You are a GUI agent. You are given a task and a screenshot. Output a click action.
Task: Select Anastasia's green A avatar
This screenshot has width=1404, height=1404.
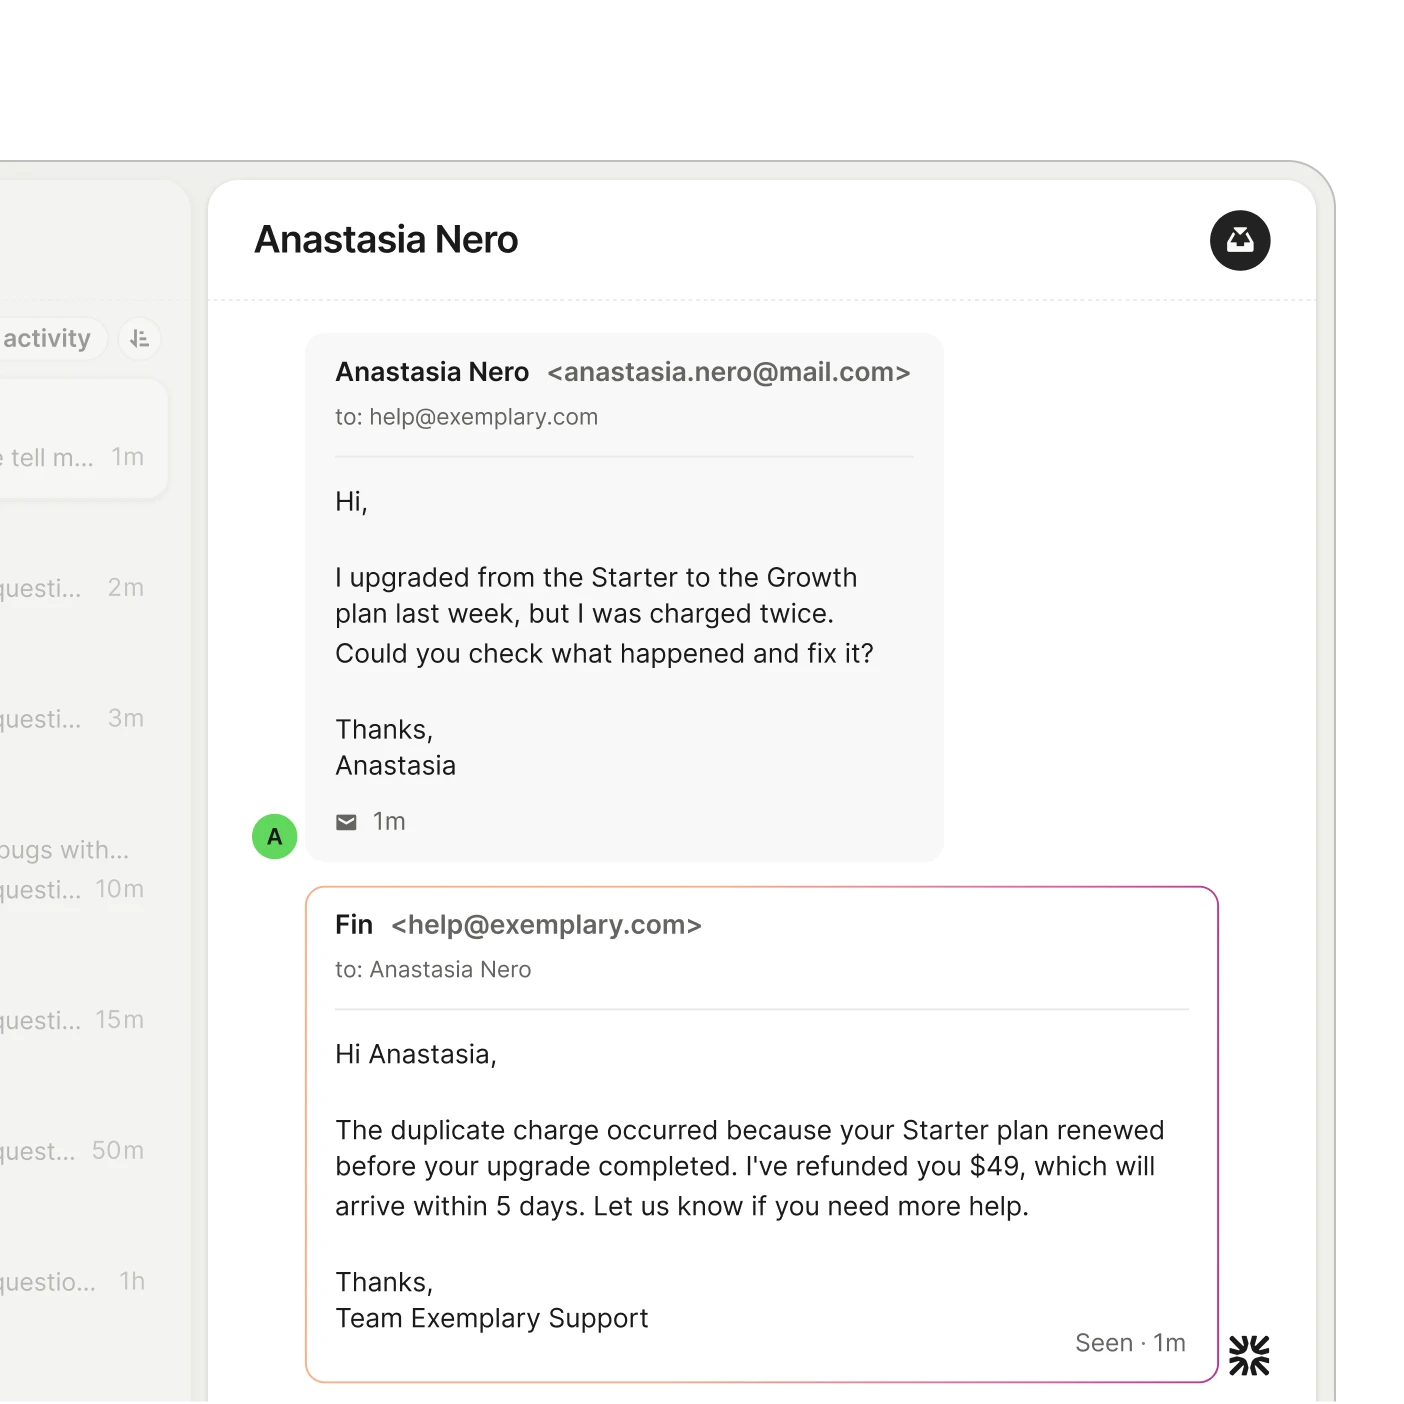point(274,836)
